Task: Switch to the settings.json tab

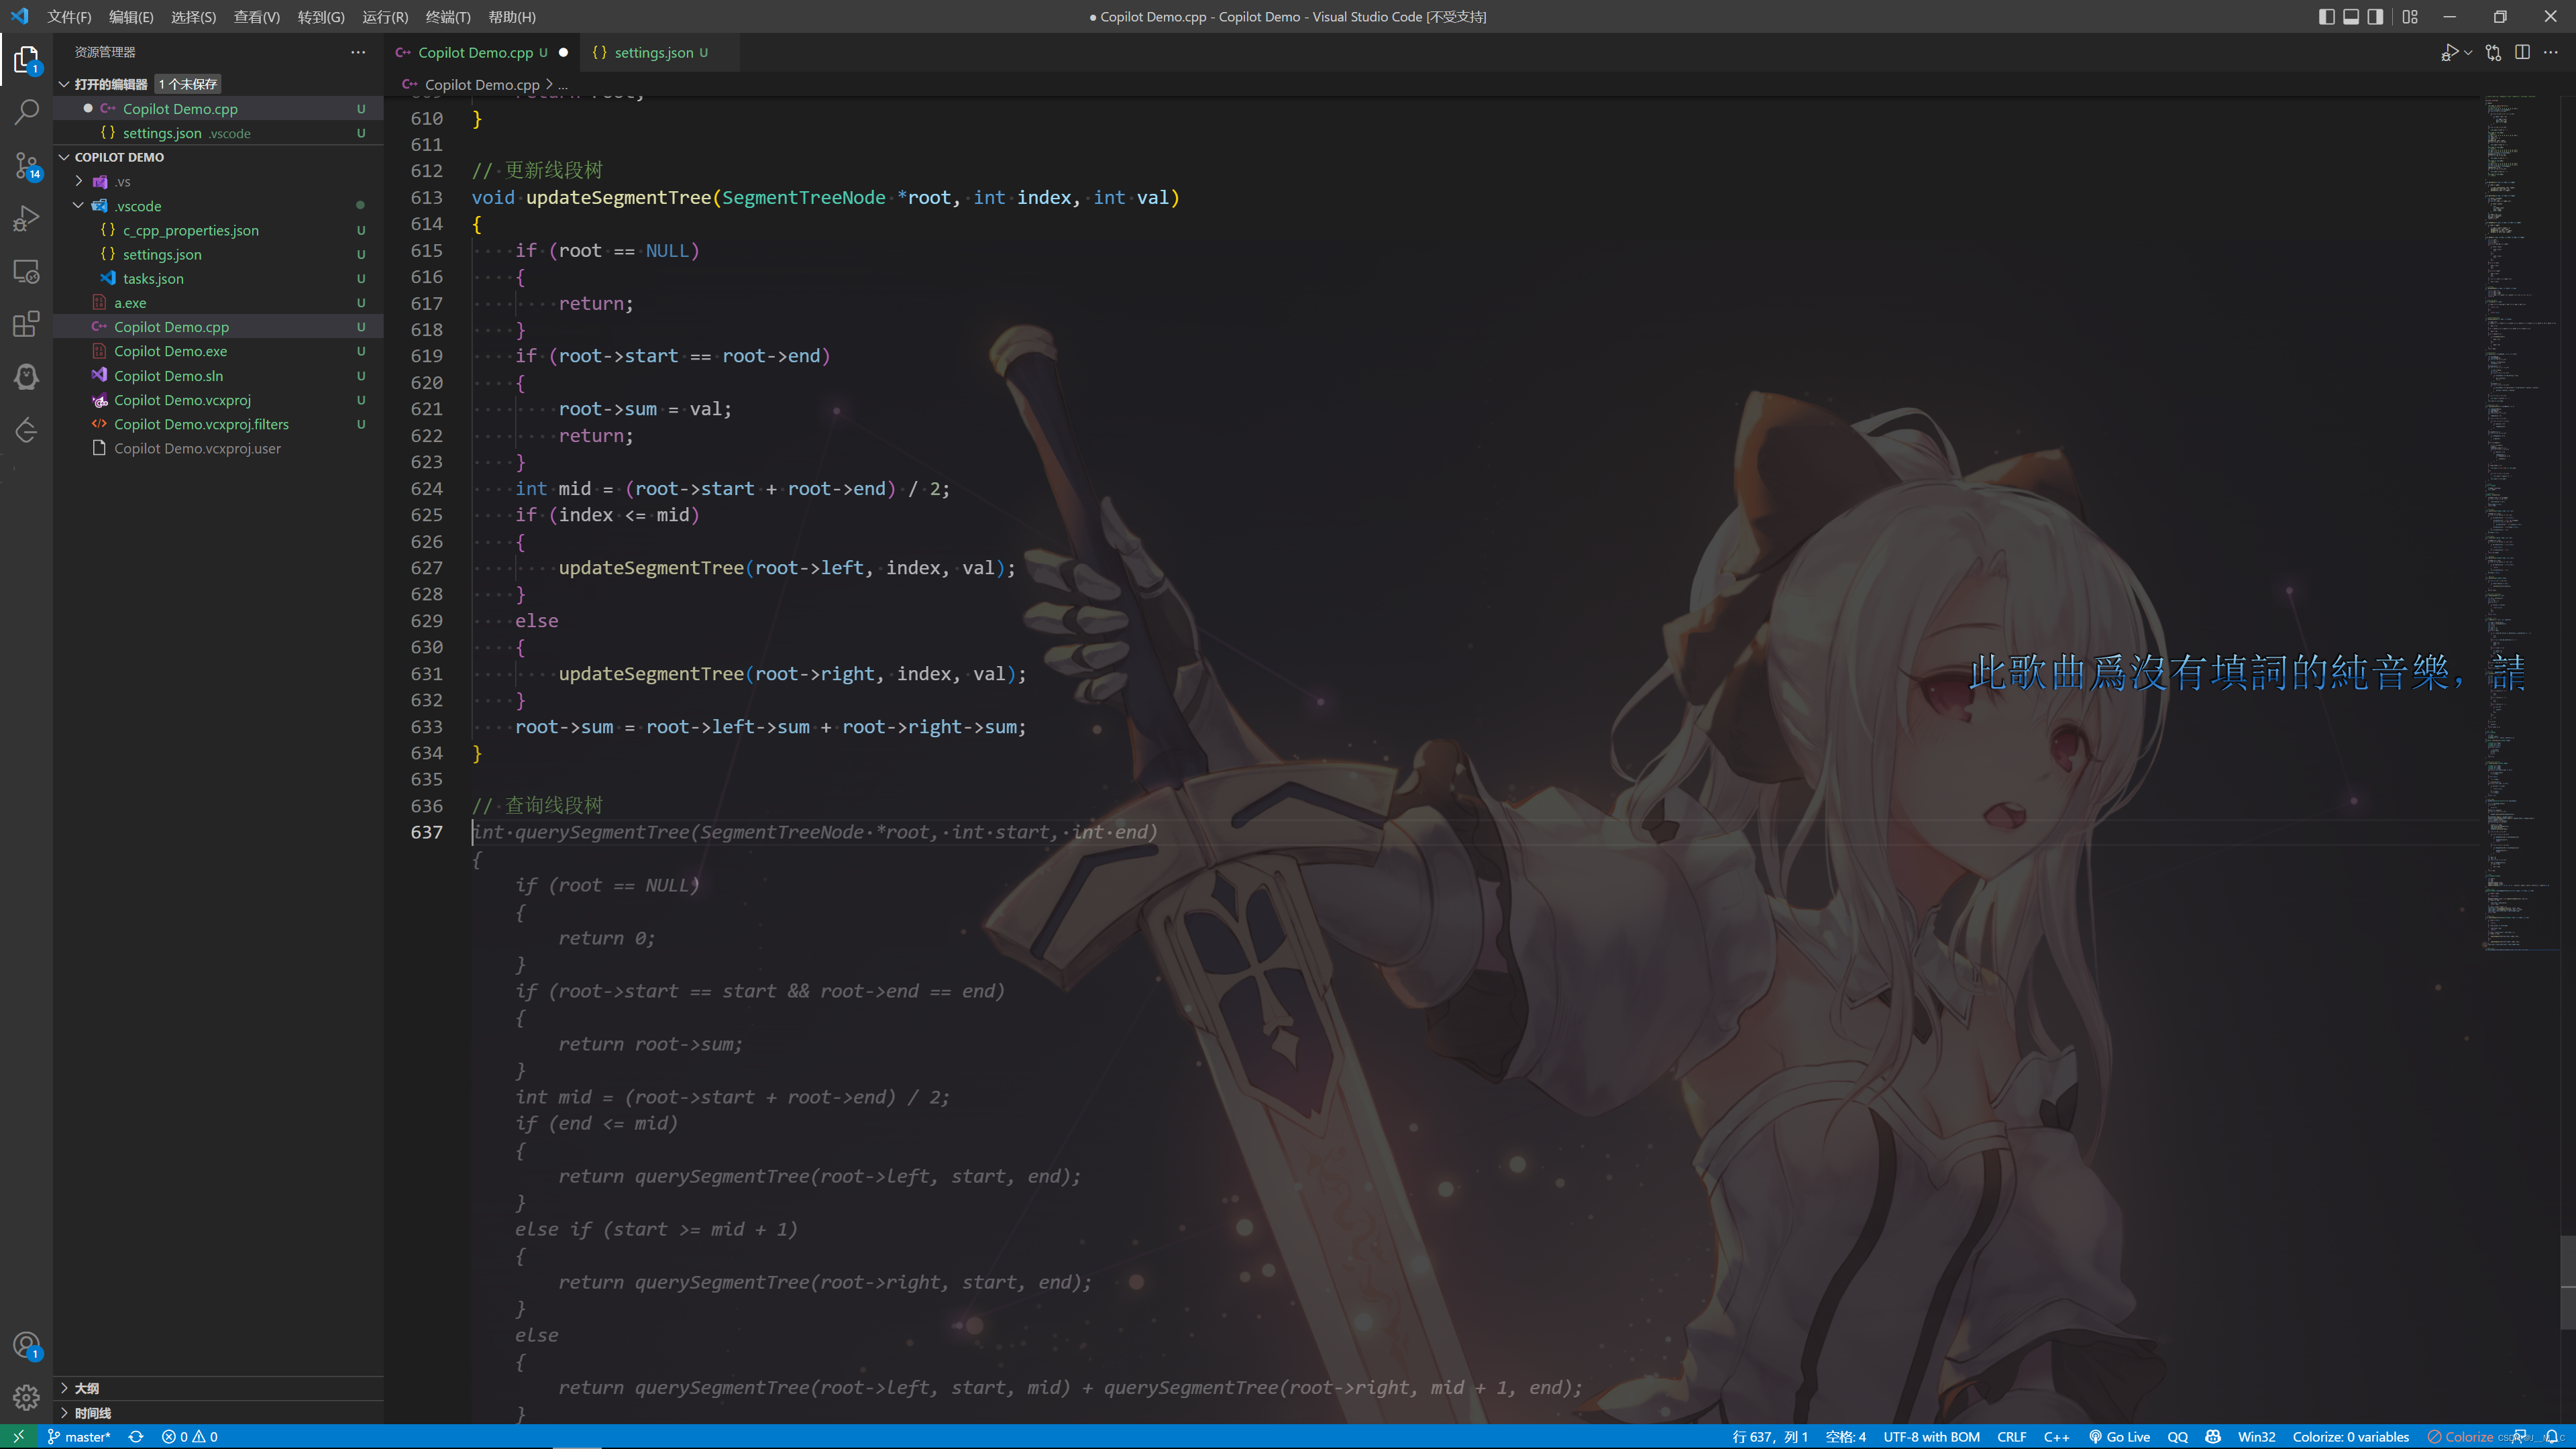Action: (653, 53)
